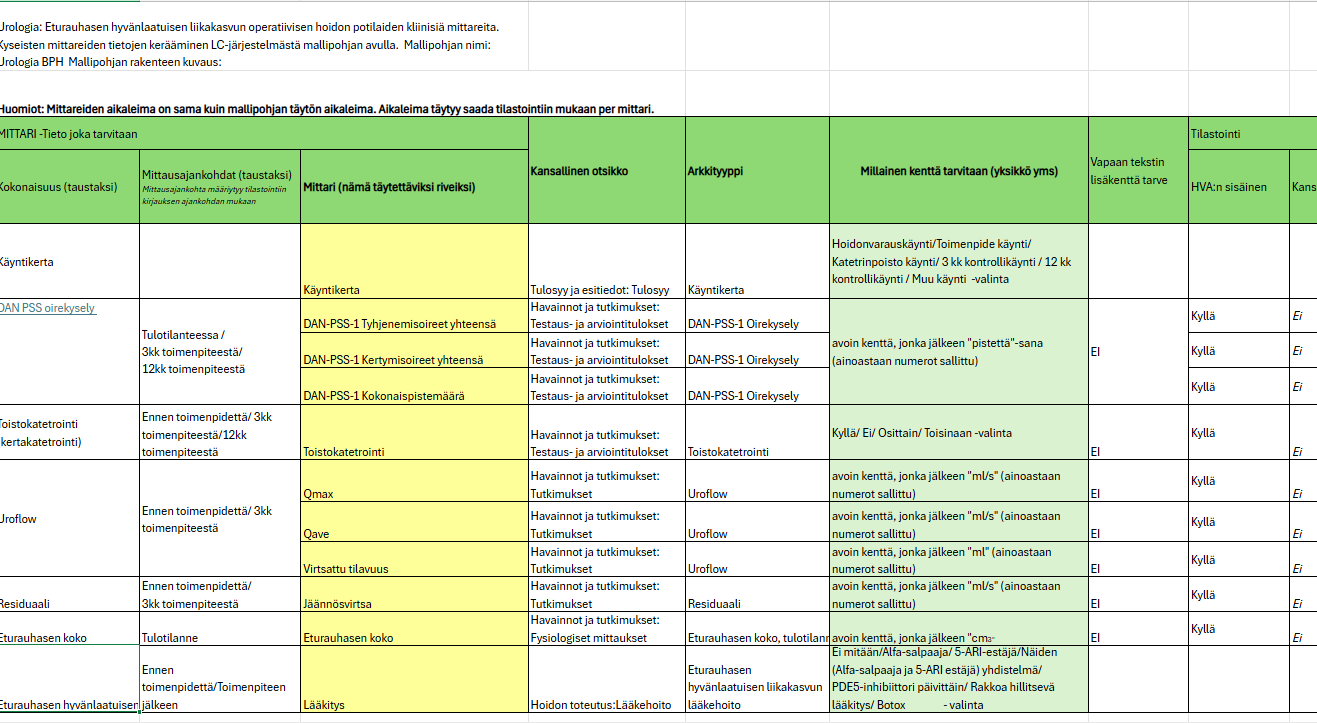Select the 'Havainnot ja tutkimukset: Fysiologiset mittaukset' cell
Viewport: 1317px width, 723px height.
606,629
